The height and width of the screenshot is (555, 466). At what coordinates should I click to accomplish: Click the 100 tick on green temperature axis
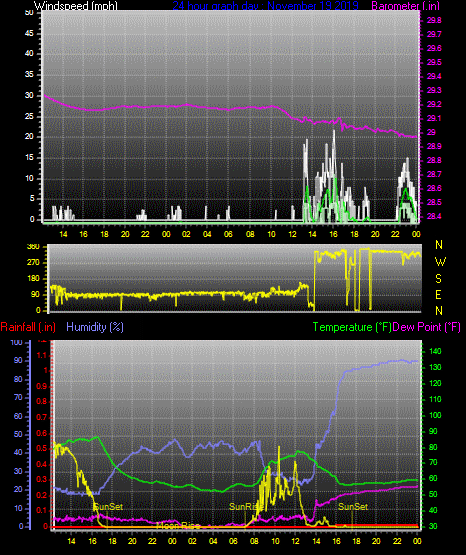pos(435,415)
